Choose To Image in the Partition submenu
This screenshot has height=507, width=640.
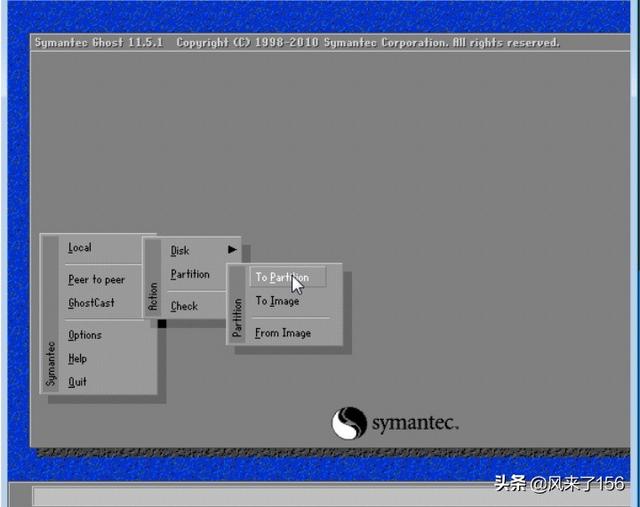(278, 301)
